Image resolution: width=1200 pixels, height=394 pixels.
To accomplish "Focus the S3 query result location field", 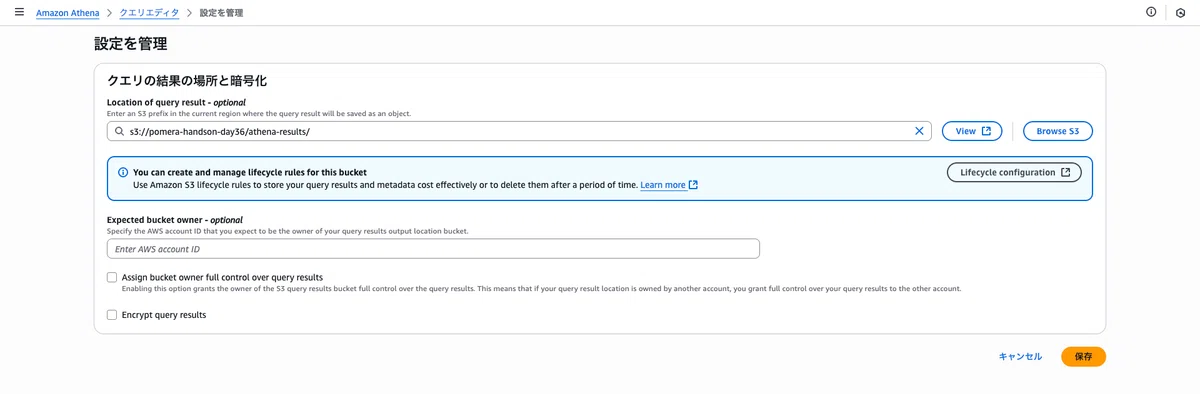I will point(519,131).
